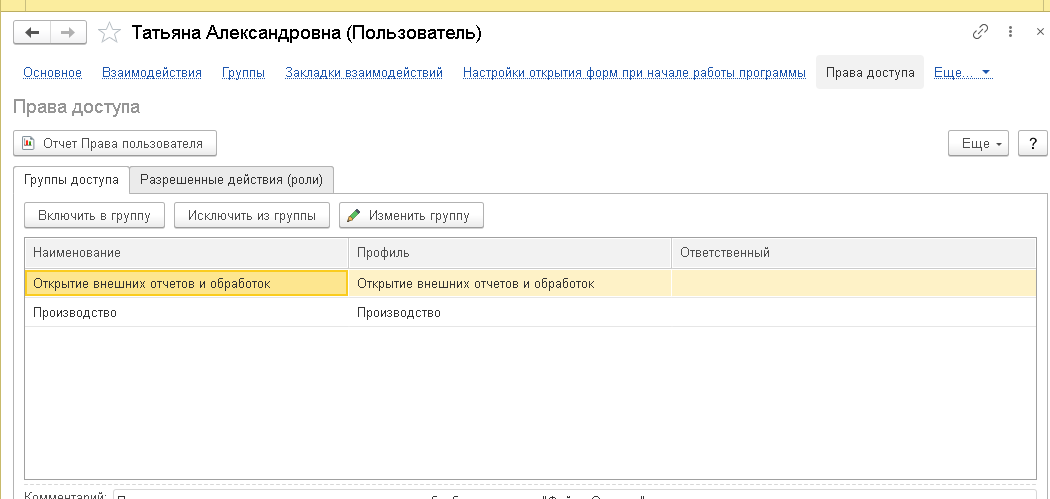Viewport: 1050px width, 499px height.
Task: Click Включить в группу button
Action: click(x=94, y=215)
